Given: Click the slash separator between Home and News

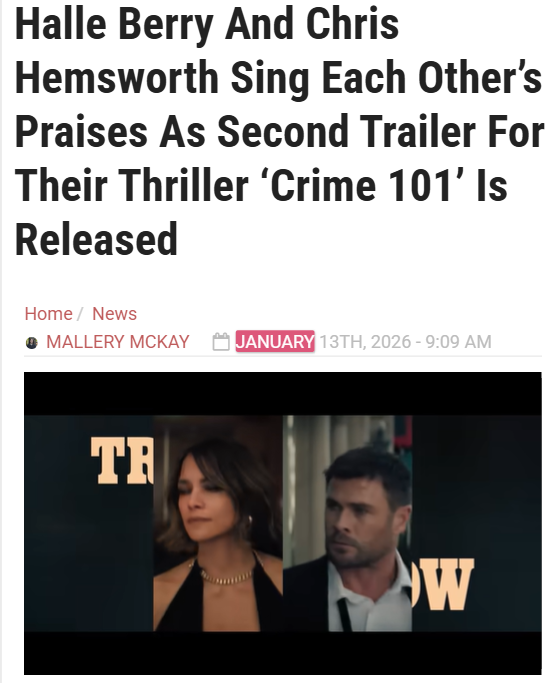Looking at the screenshot, I should tap(80, 314).
